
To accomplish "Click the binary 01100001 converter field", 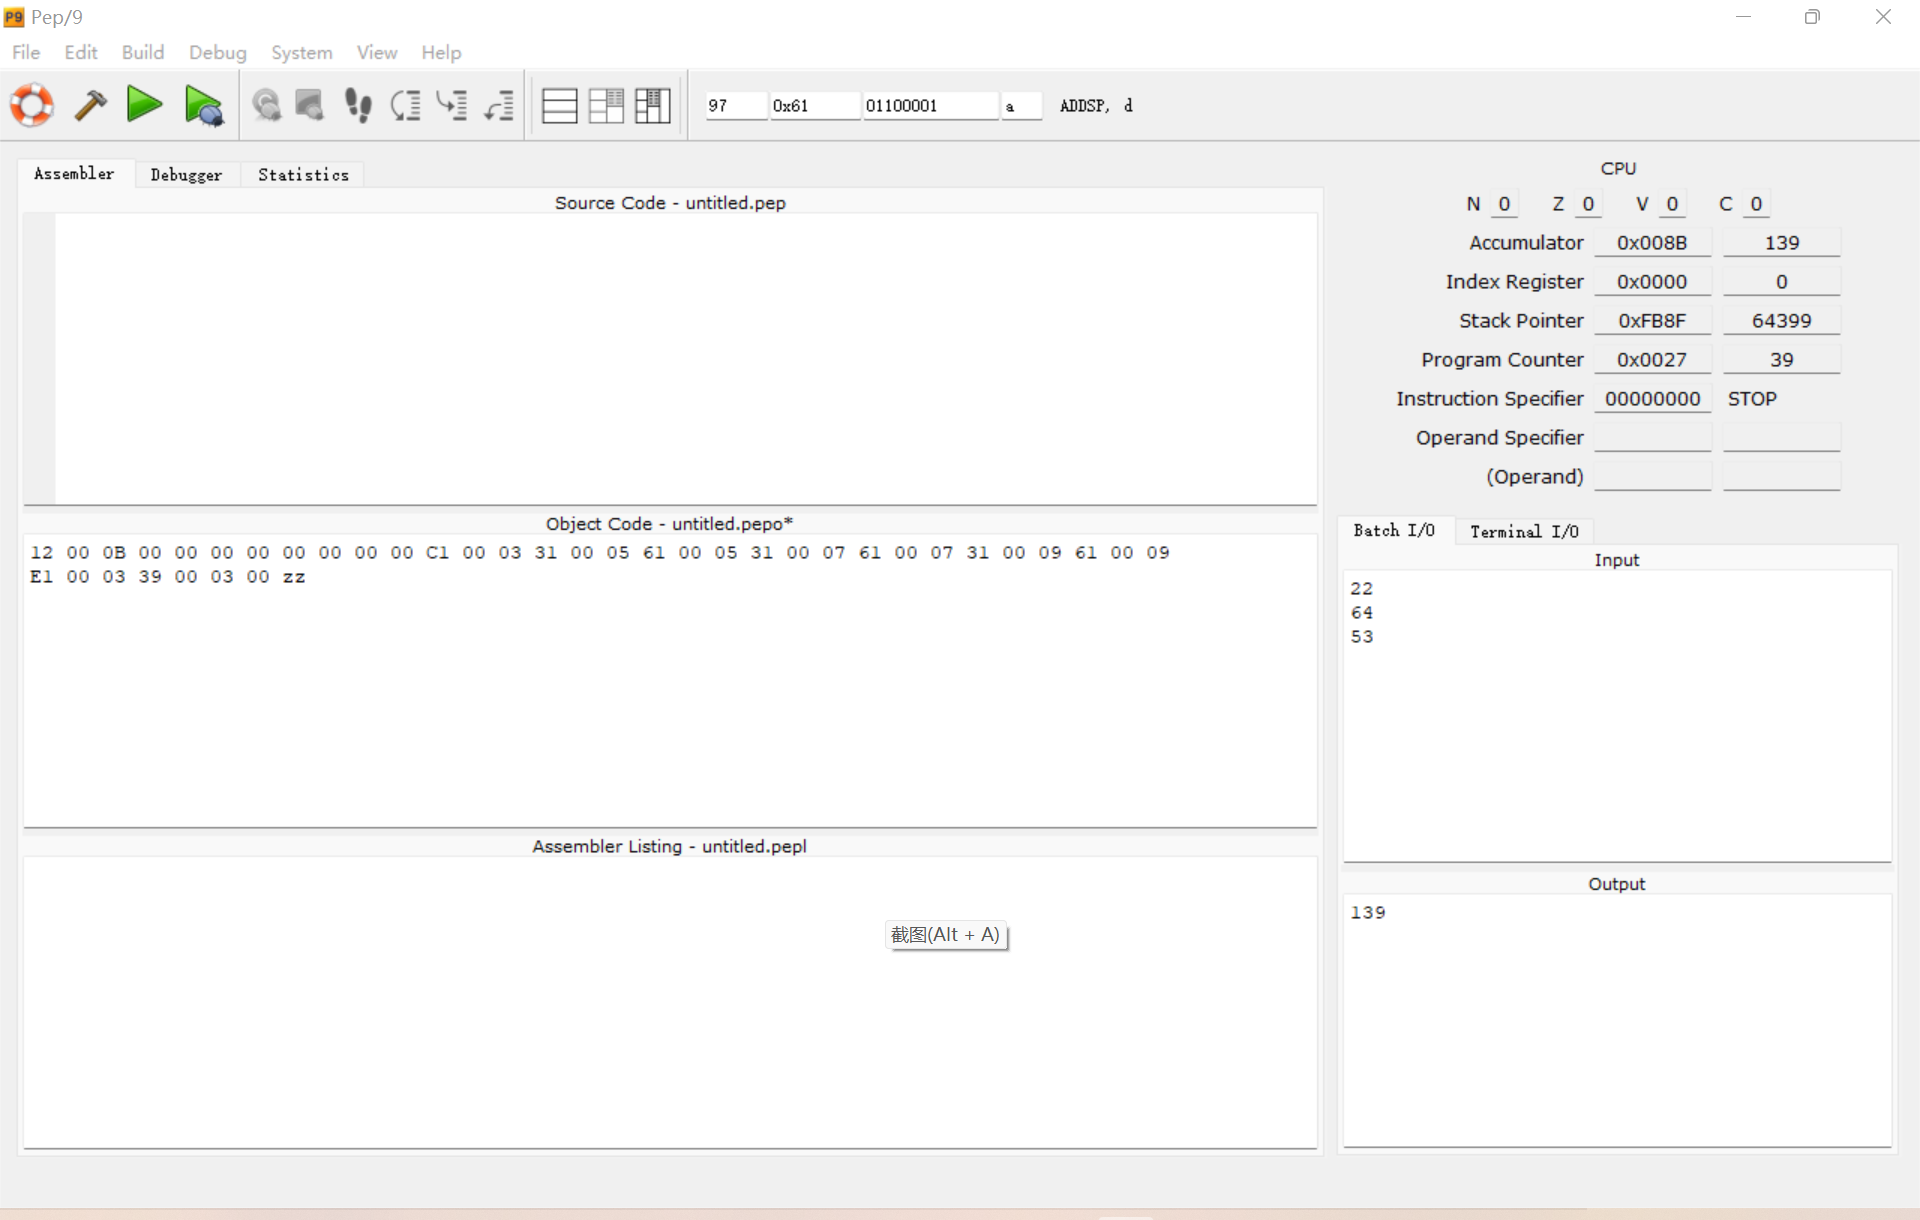I will [929, 105].
